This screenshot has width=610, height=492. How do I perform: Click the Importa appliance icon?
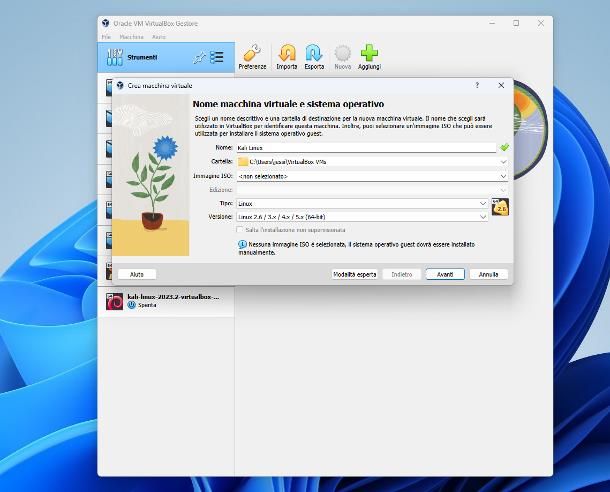[287, 53]
